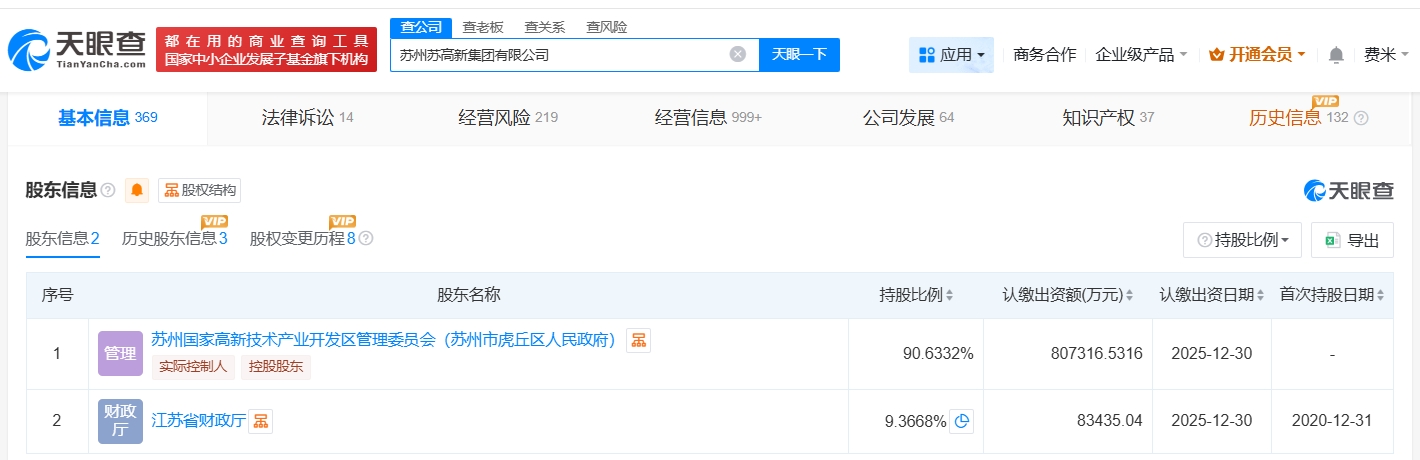The height and width of the screenshot is (460, 1420).
Task: Click pie chart icon next to 9.3668%
Action: pos(961,421)
